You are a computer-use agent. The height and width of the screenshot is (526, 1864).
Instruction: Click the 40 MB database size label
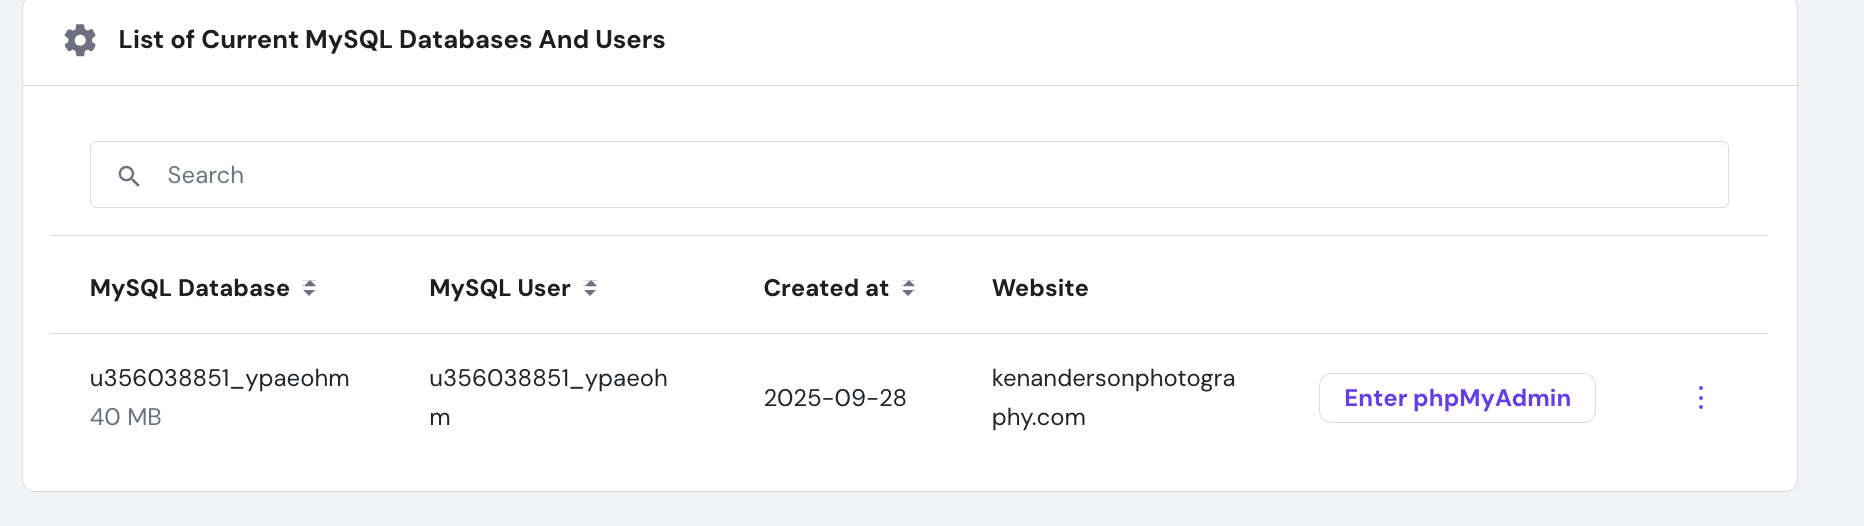pyautogui.click(x=126, y=417)
